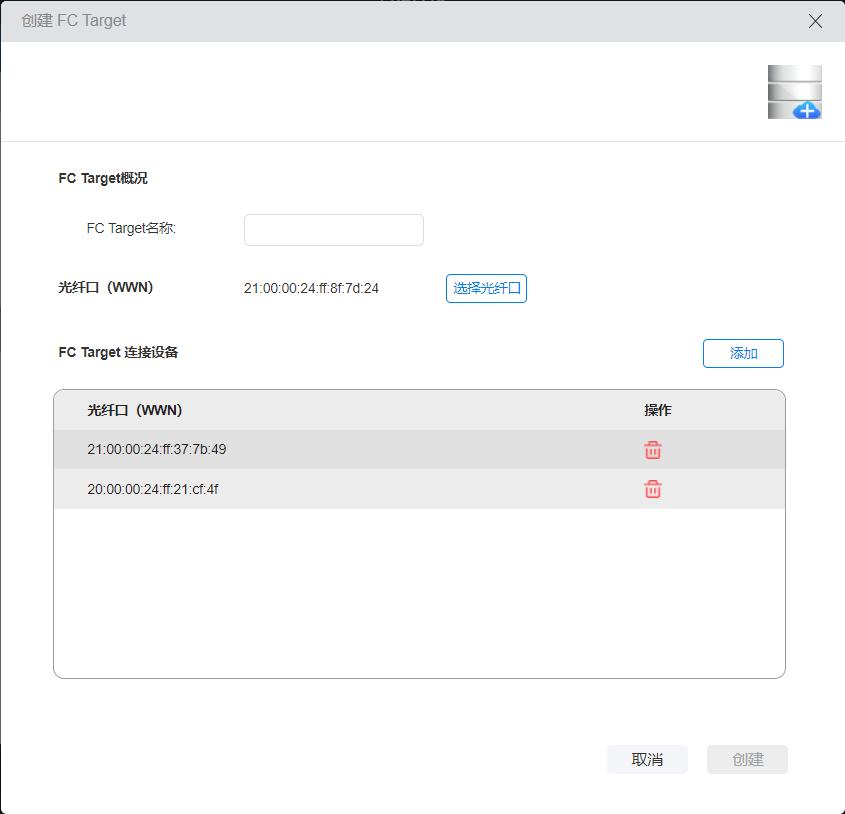Click the 创建 button

click(x=747, y=760)
